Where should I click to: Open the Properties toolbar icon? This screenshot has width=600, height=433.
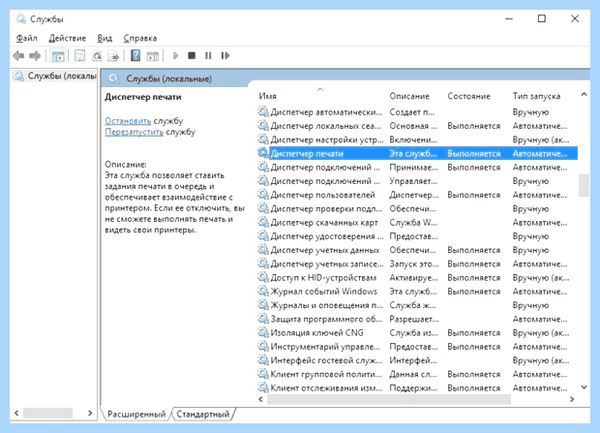coord(80,56)
